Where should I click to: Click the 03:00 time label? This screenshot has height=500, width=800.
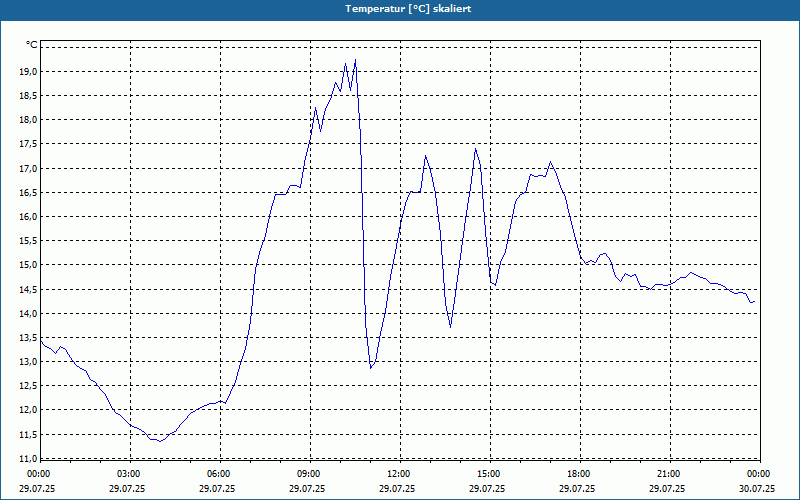pyautogui.click(x=128, y=474)
